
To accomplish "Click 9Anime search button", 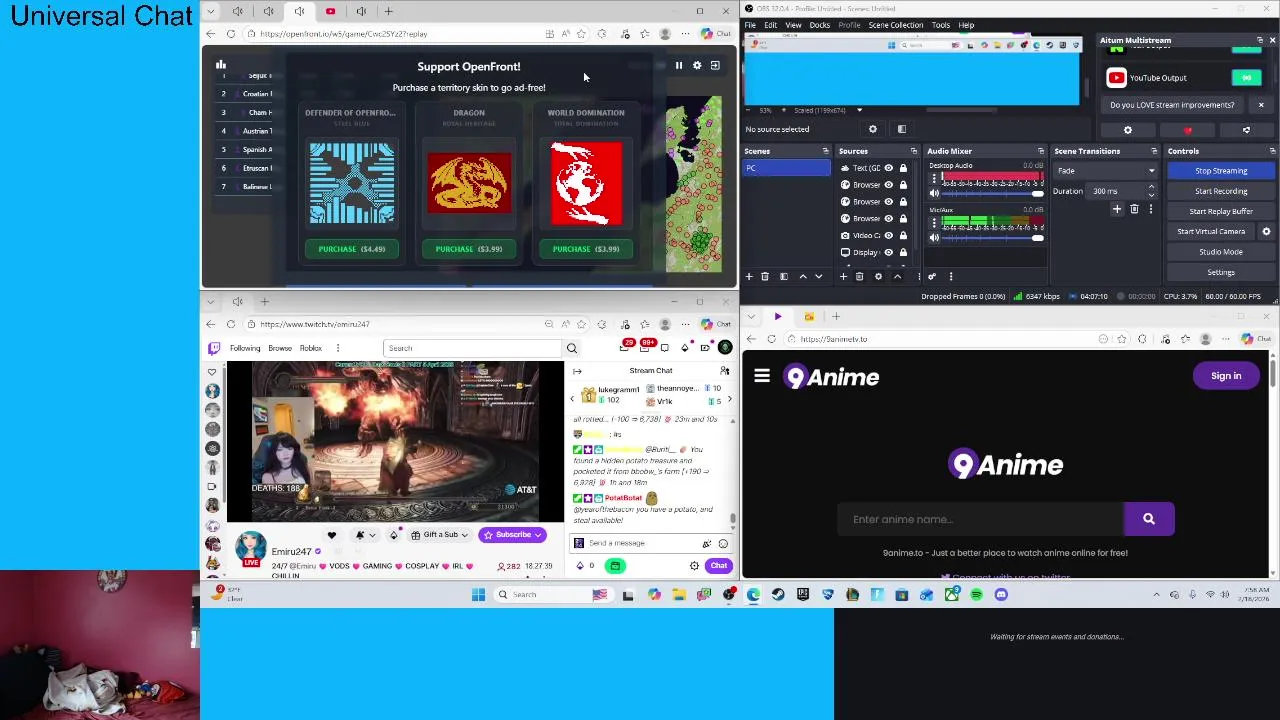I will [x=1148, y=519].
